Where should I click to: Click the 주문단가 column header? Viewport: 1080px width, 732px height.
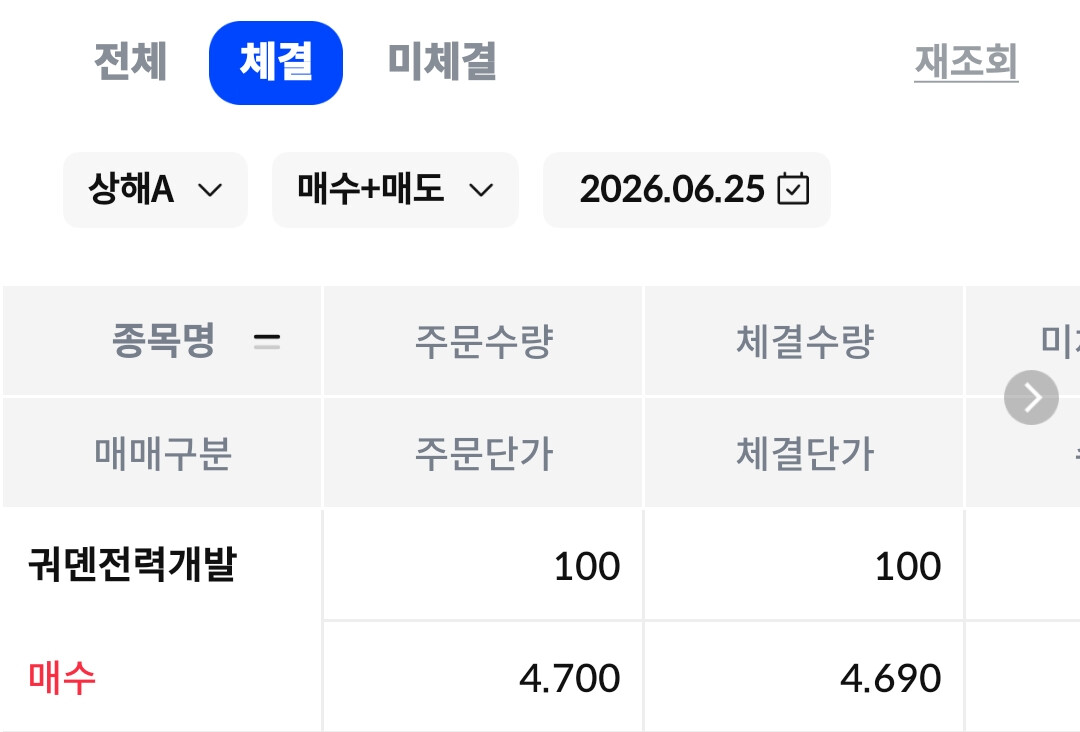483,453
